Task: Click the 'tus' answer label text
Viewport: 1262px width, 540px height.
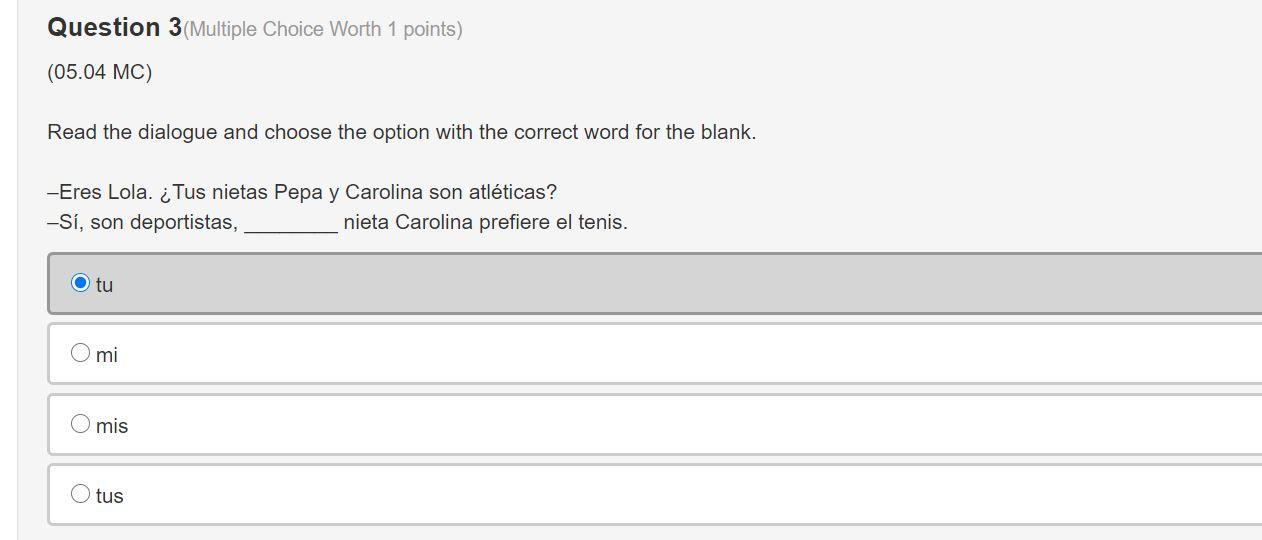Action: [x=110, y=496]
